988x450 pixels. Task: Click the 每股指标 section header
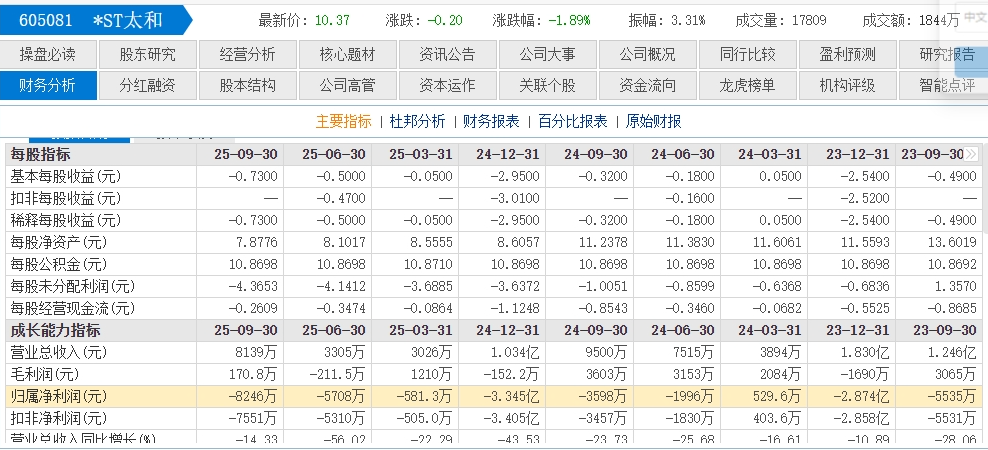point(40,154)
